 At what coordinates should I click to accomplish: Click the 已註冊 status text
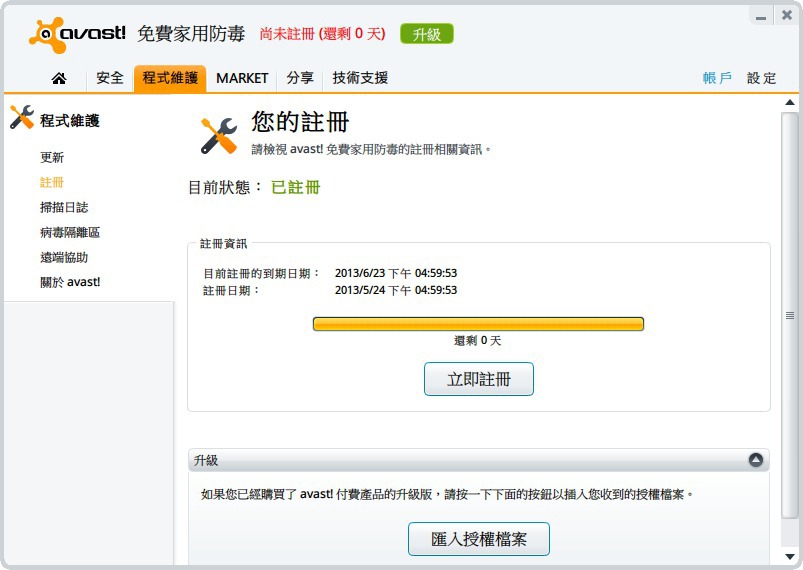[295, 187]
